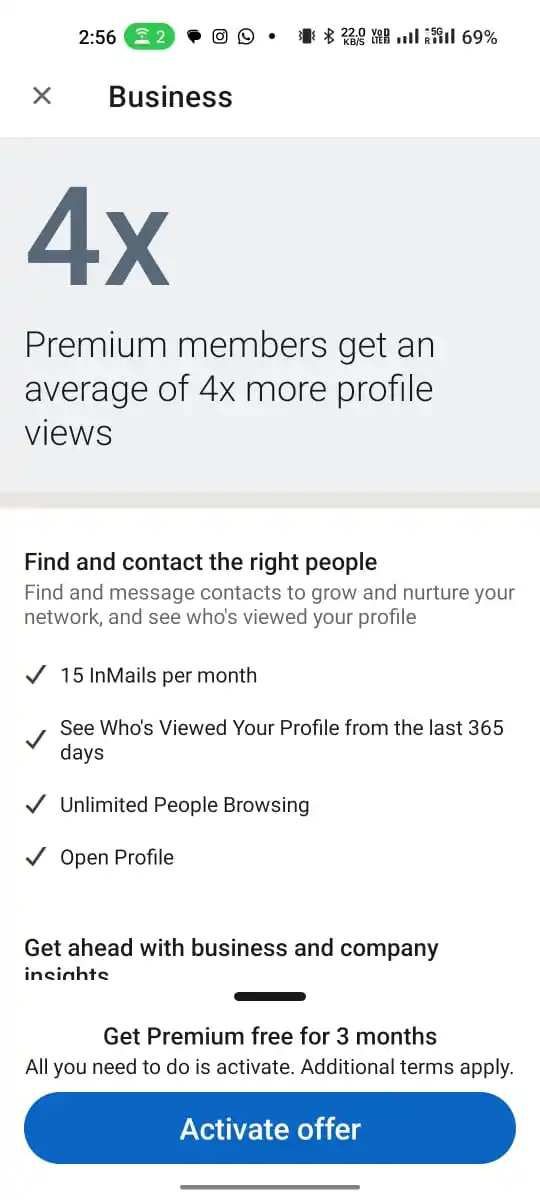Tap the Instagram notification icon

coord(220,37)
